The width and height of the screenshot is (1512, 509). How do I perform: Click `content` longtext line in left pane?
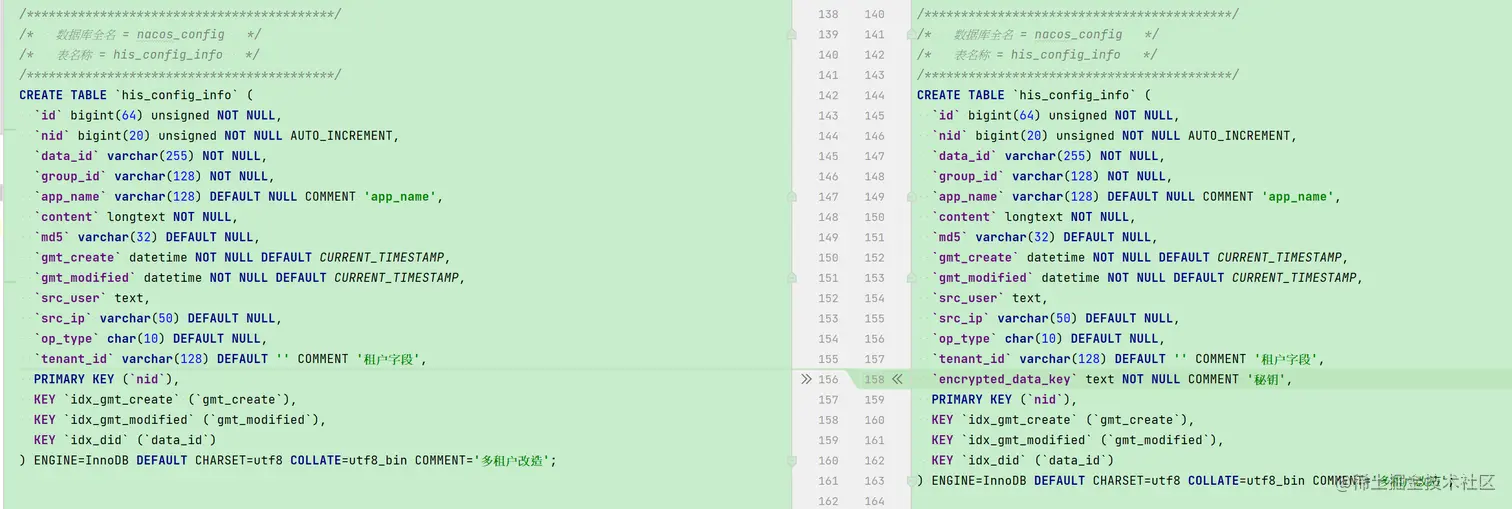(x=135, y=217)
